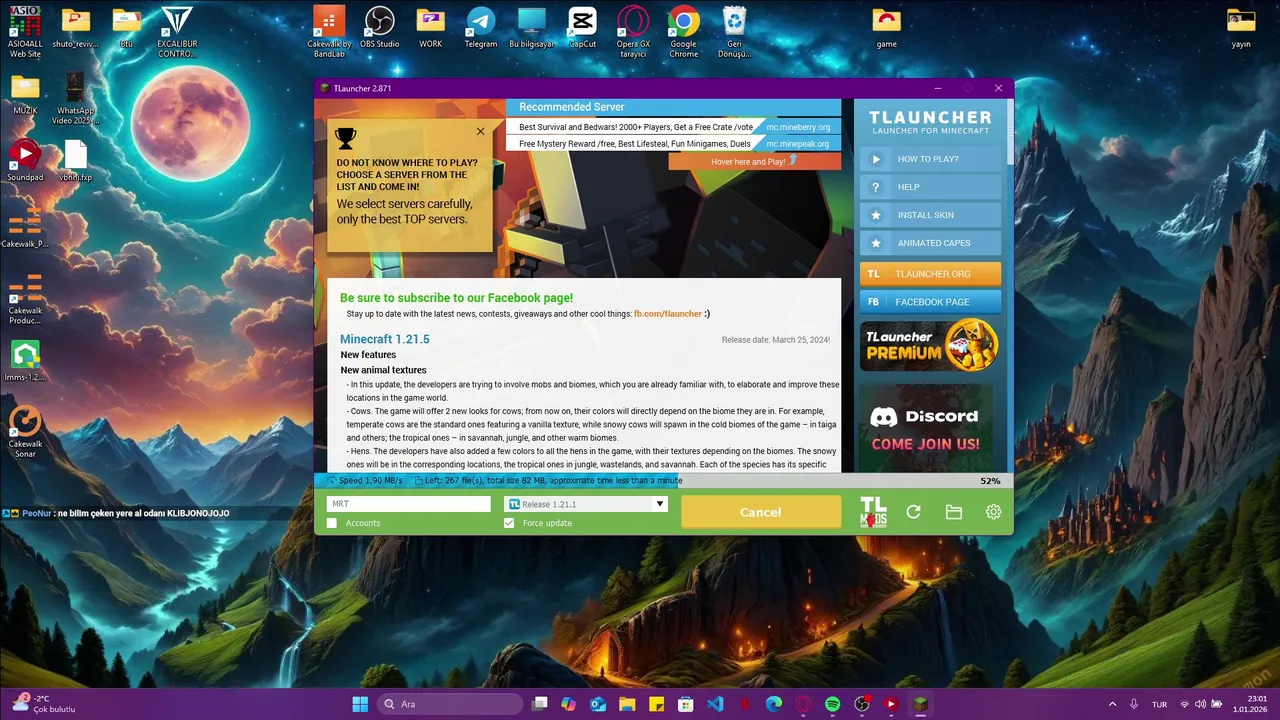Click mc.mineberry.org server address
Image resolution: width=1280 pixels, height=720 pixels.
798,127
